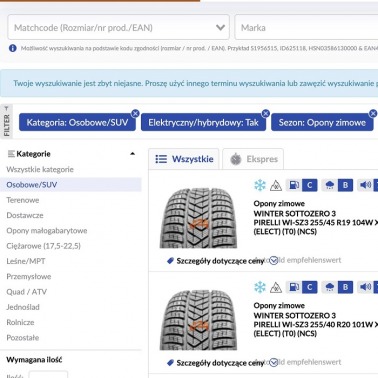Select Terenowe category
Image resolution: width=378 pixels, height=378 pixels.
coord(23,200)
